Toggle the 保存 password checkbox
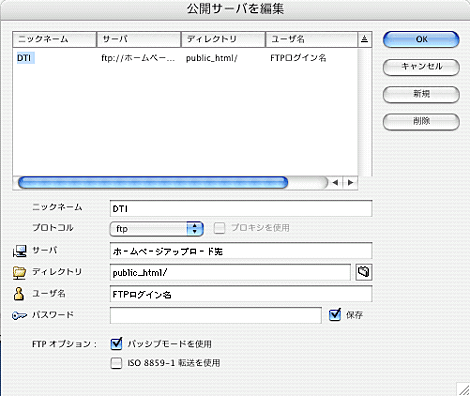 [335, 315]
